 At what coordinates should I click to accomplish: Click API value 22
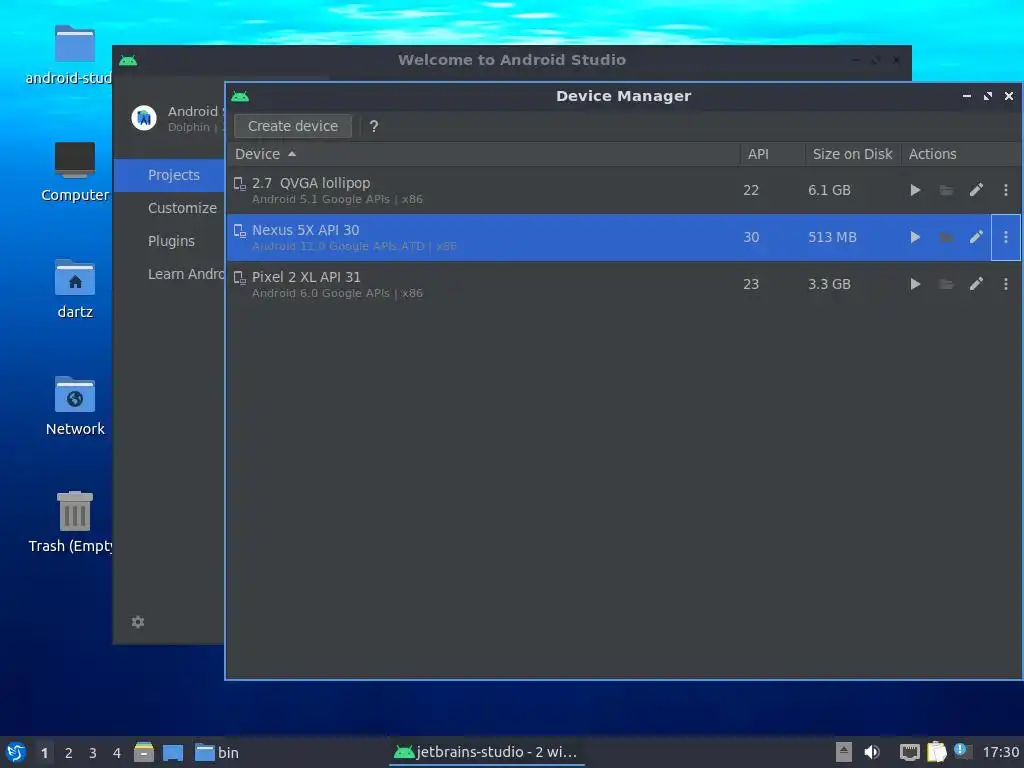click(751, 190)
